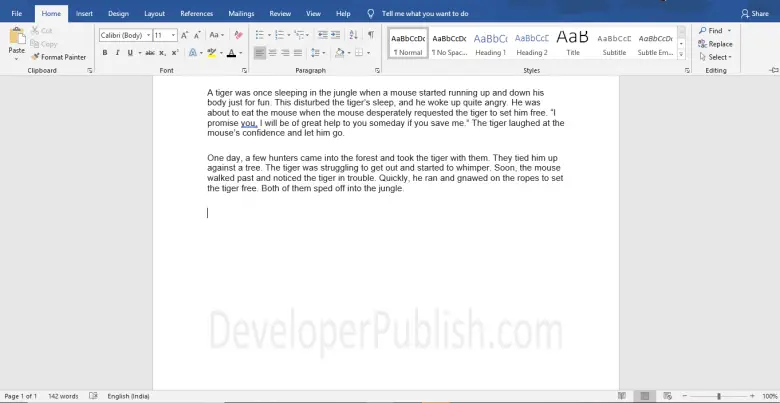
Task: Apply the Title style
Action: pyautogui.click(x=573, y=44)
